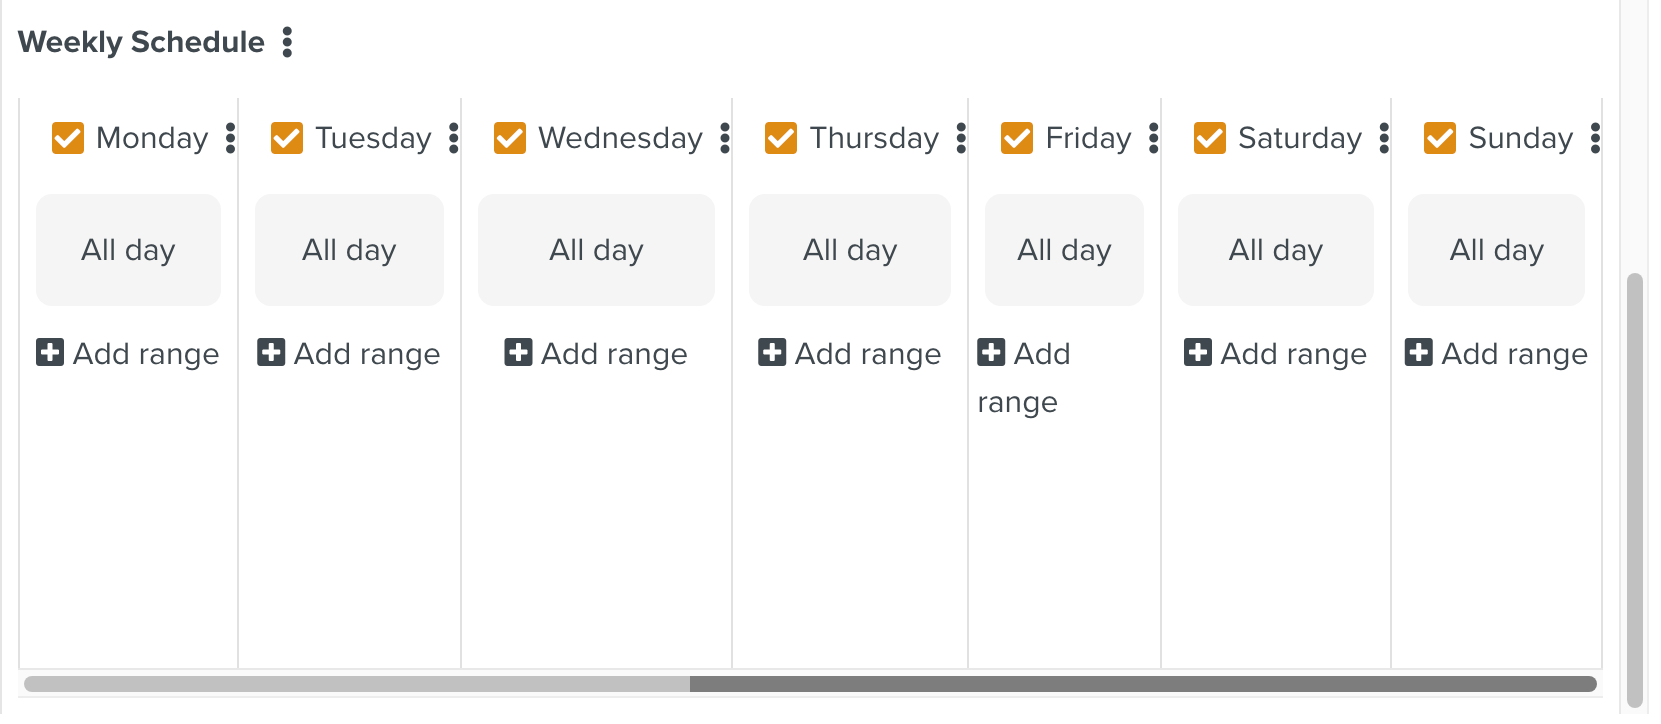1661x724 pixels.
Task: Add a time range for Thursday
Action: point(850,354)
